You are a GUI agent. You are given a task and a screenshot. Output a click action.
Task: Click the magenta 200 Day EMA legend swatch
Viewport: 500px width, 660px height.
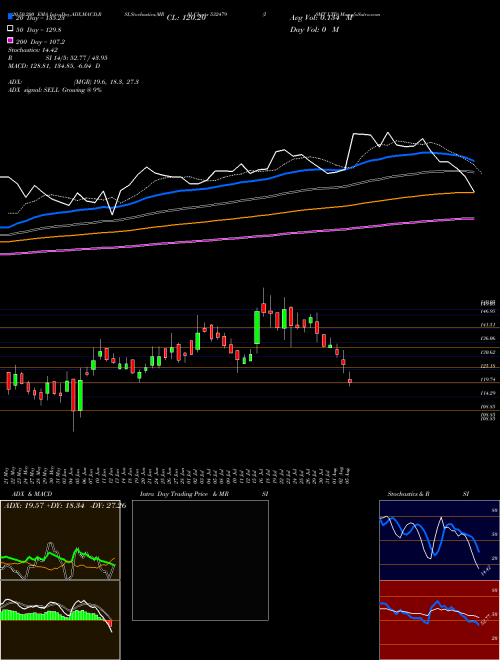coord(10,40)
